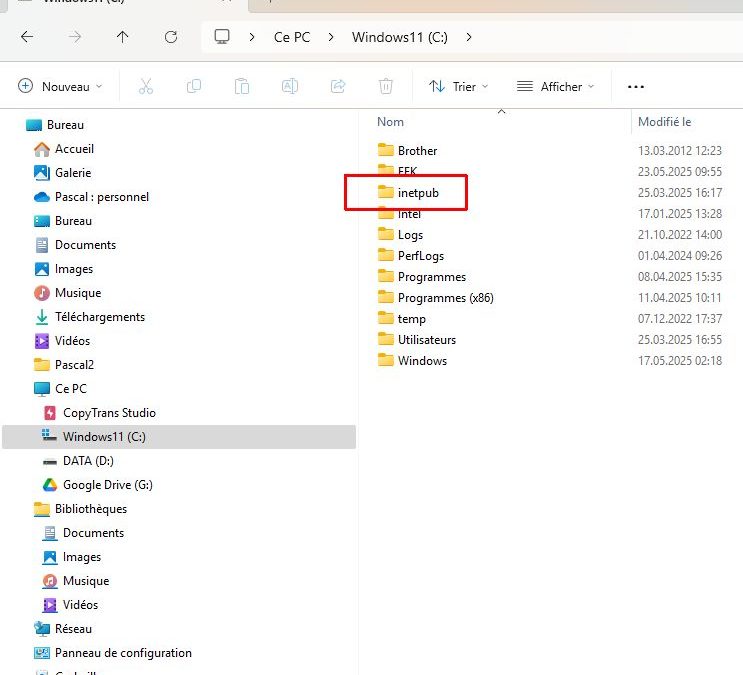
Task: Go back with the left arrow
Action: coord(27,36)
